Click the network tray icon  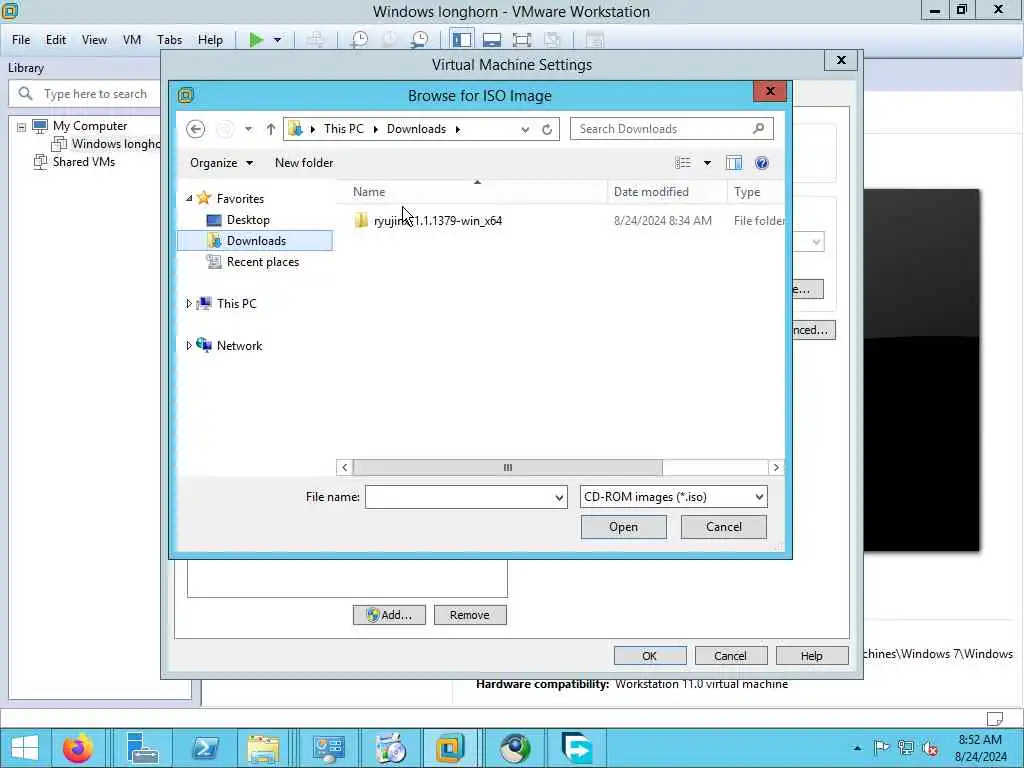click(905, 748)
